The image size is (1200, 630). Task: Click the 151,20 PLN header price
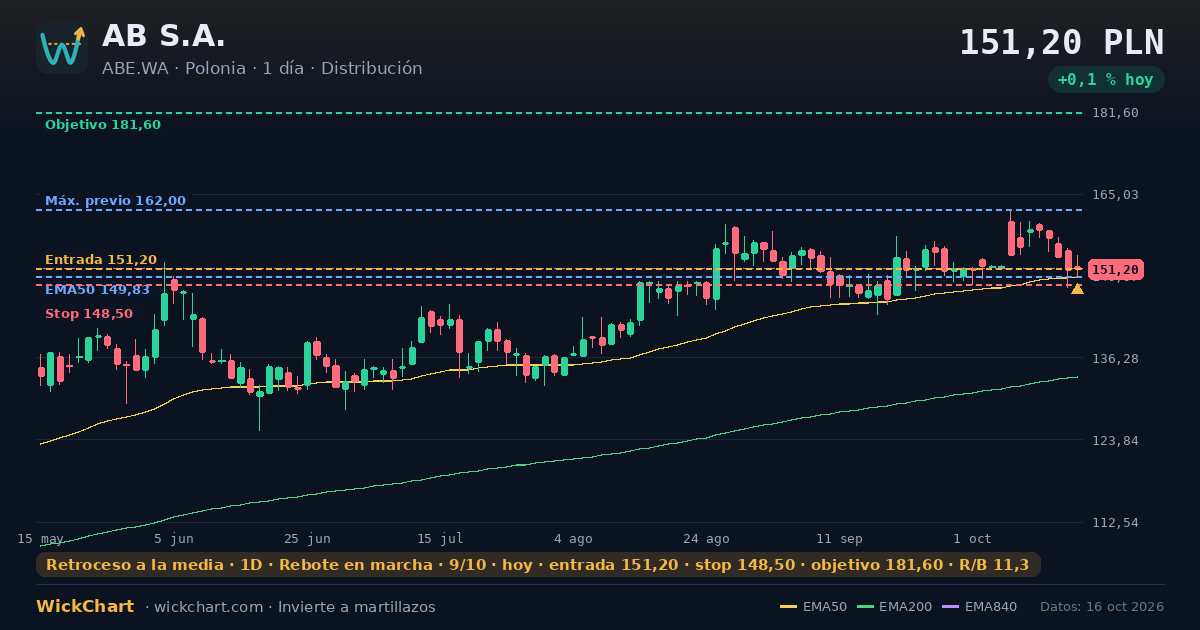click(x=1062, y=42)
